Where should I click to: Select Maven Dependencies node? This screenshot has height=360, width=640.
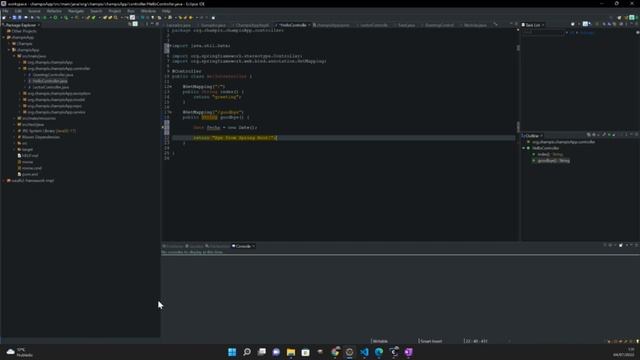point(40,137)
